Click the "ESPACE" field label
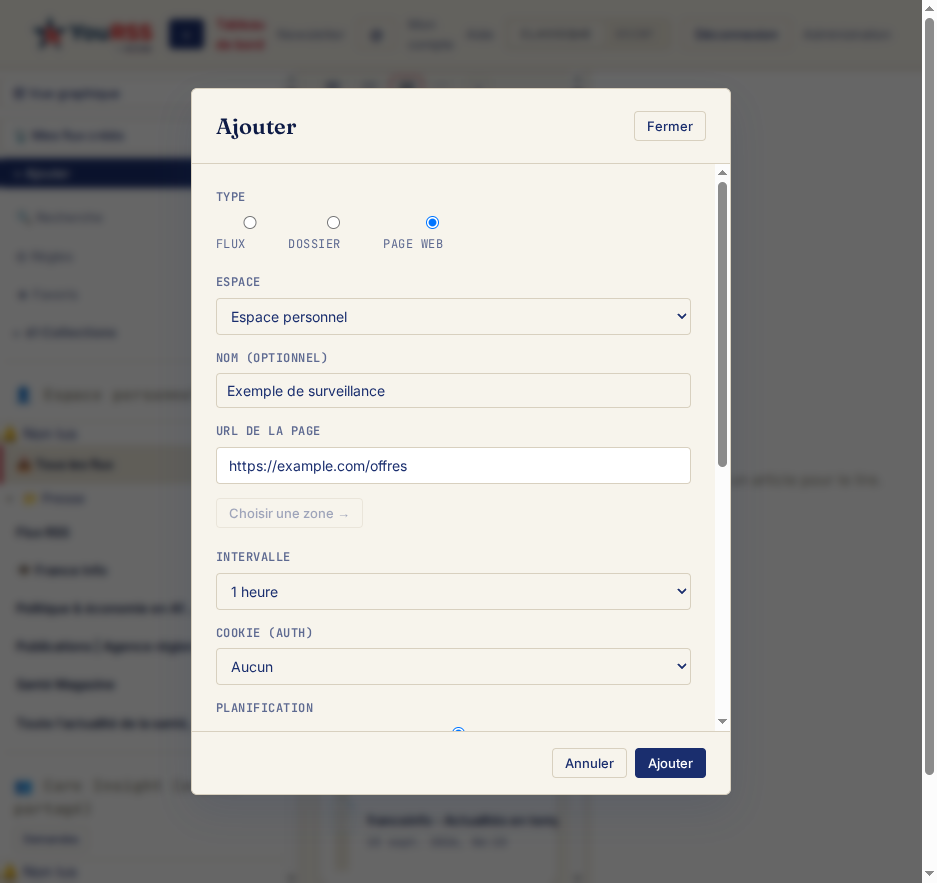Image resolution: width=937 pixels, height=883 pixels. click(x=238, y=282)
